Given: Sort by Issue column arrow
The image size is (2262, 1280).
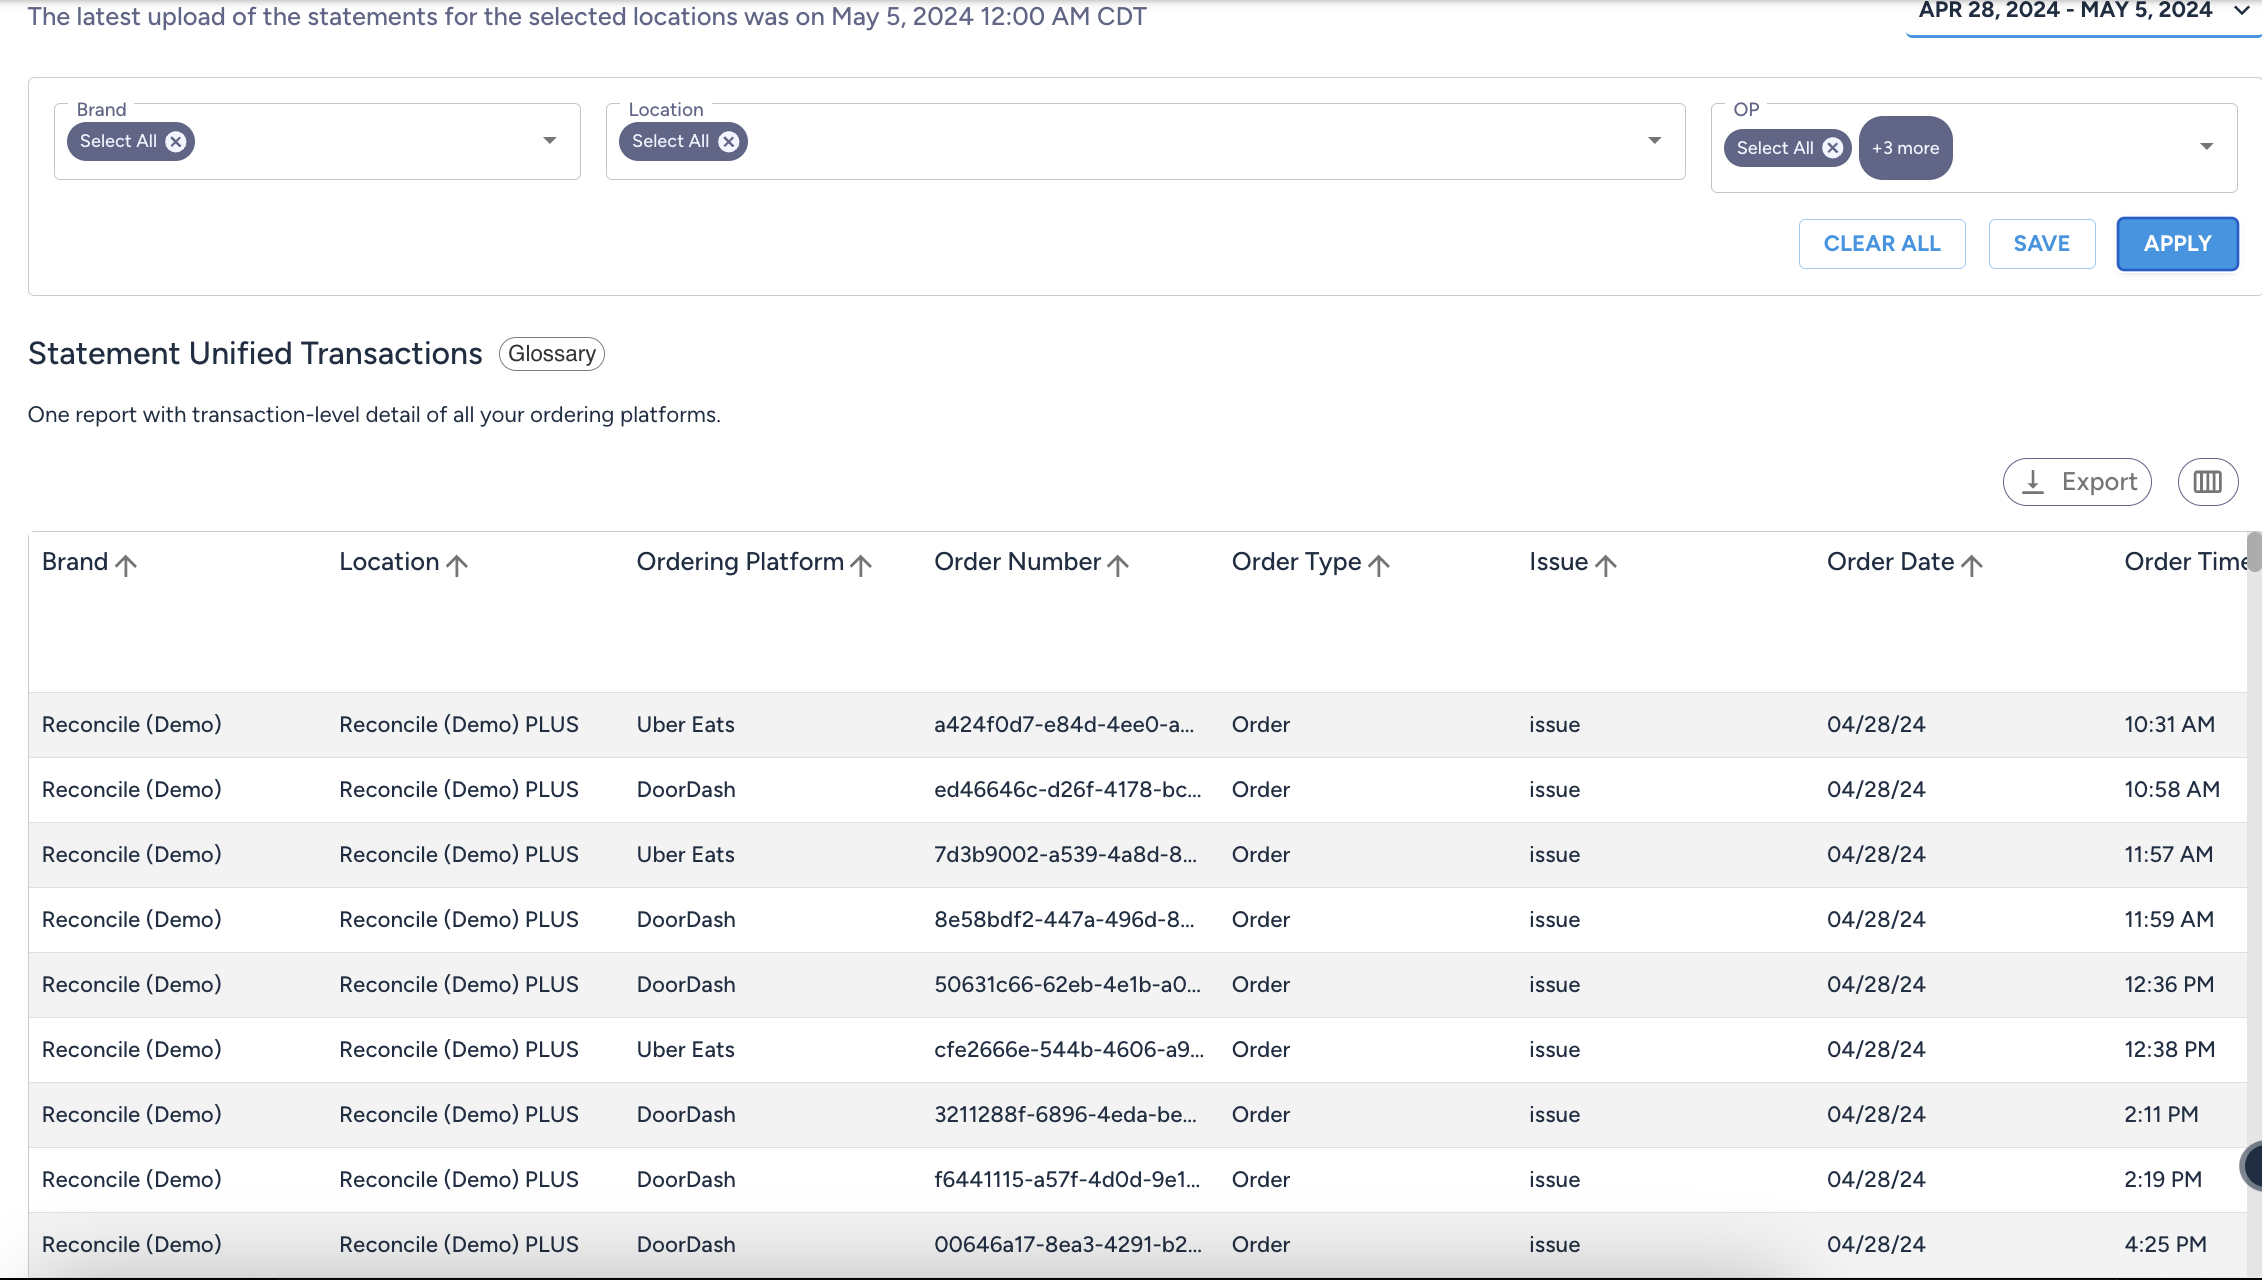Looking at the screenshot, I should (1606, 565).
